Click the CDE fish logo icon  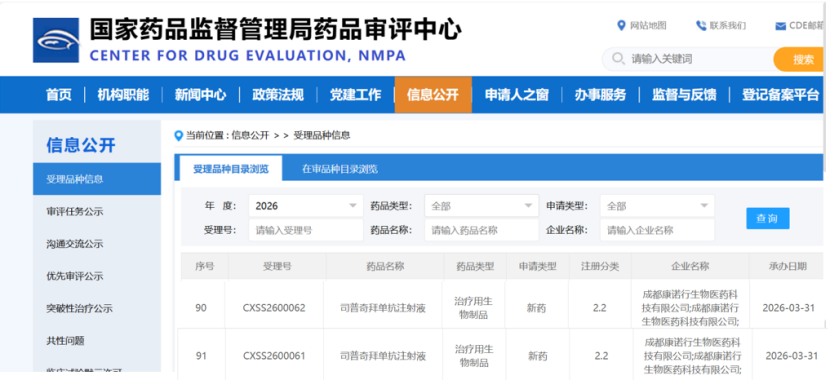click(56, 40)
